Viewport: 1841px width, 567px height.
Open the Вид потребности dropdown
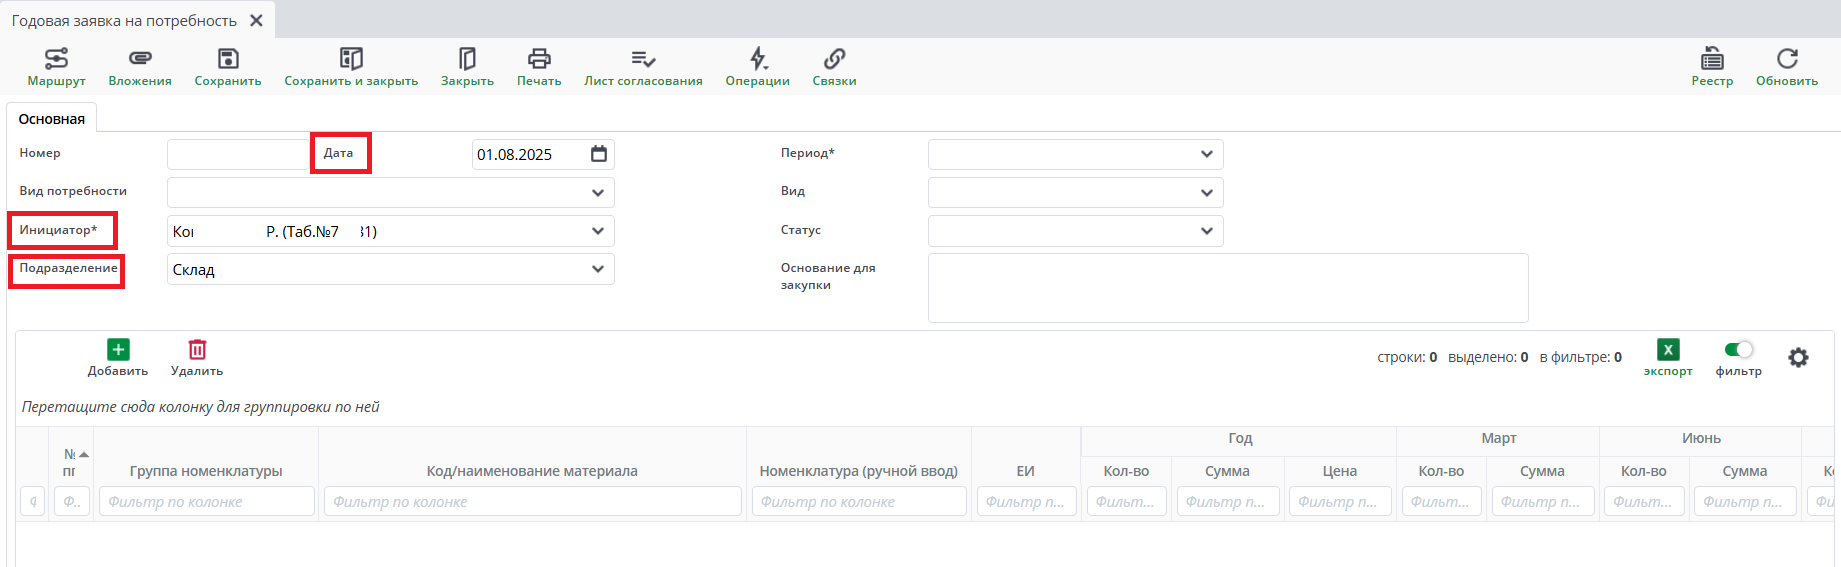(597, 192)
